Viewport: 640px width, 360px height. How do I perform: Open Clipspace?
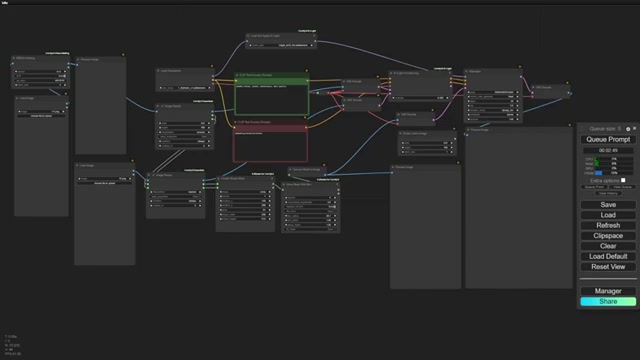click(x=608, y=236)
